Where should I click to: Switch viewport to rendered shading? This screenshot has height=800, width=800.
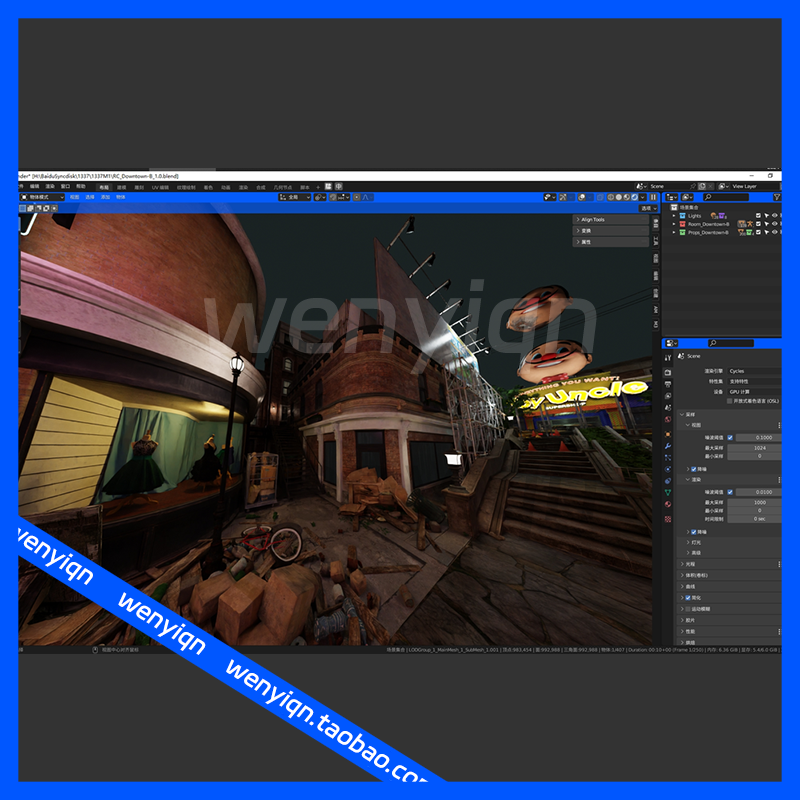point(635,197)
